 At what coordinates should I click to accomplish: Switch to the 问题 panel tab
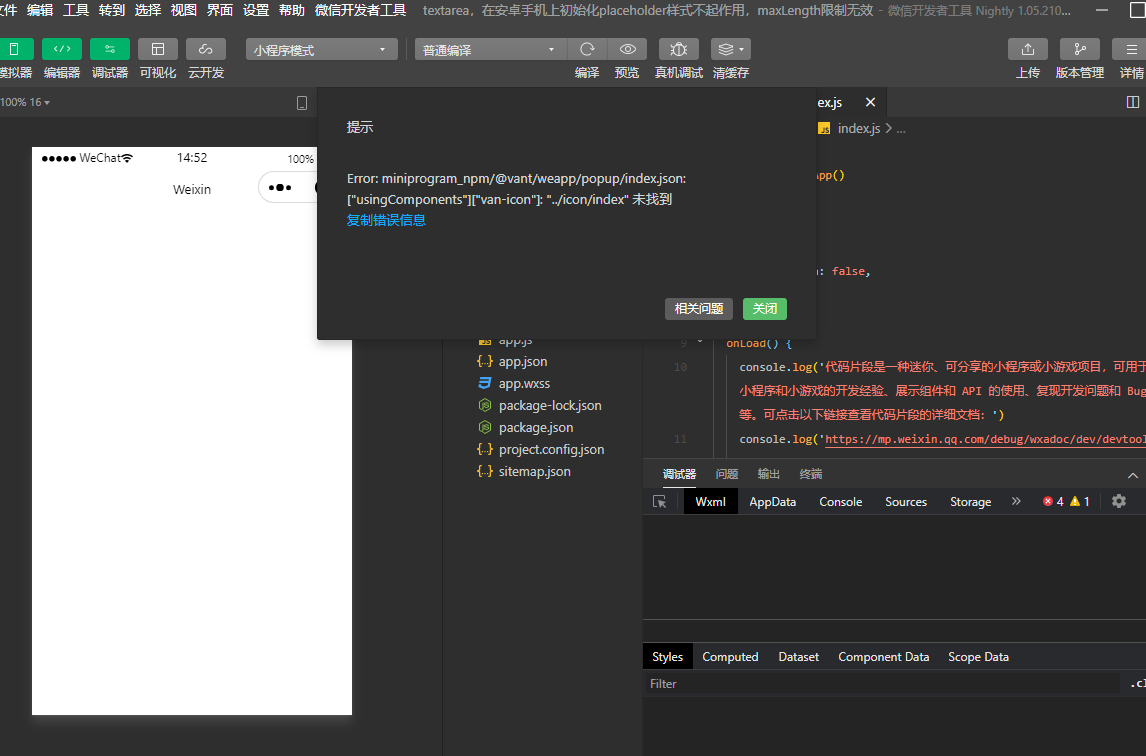point(726,475)
